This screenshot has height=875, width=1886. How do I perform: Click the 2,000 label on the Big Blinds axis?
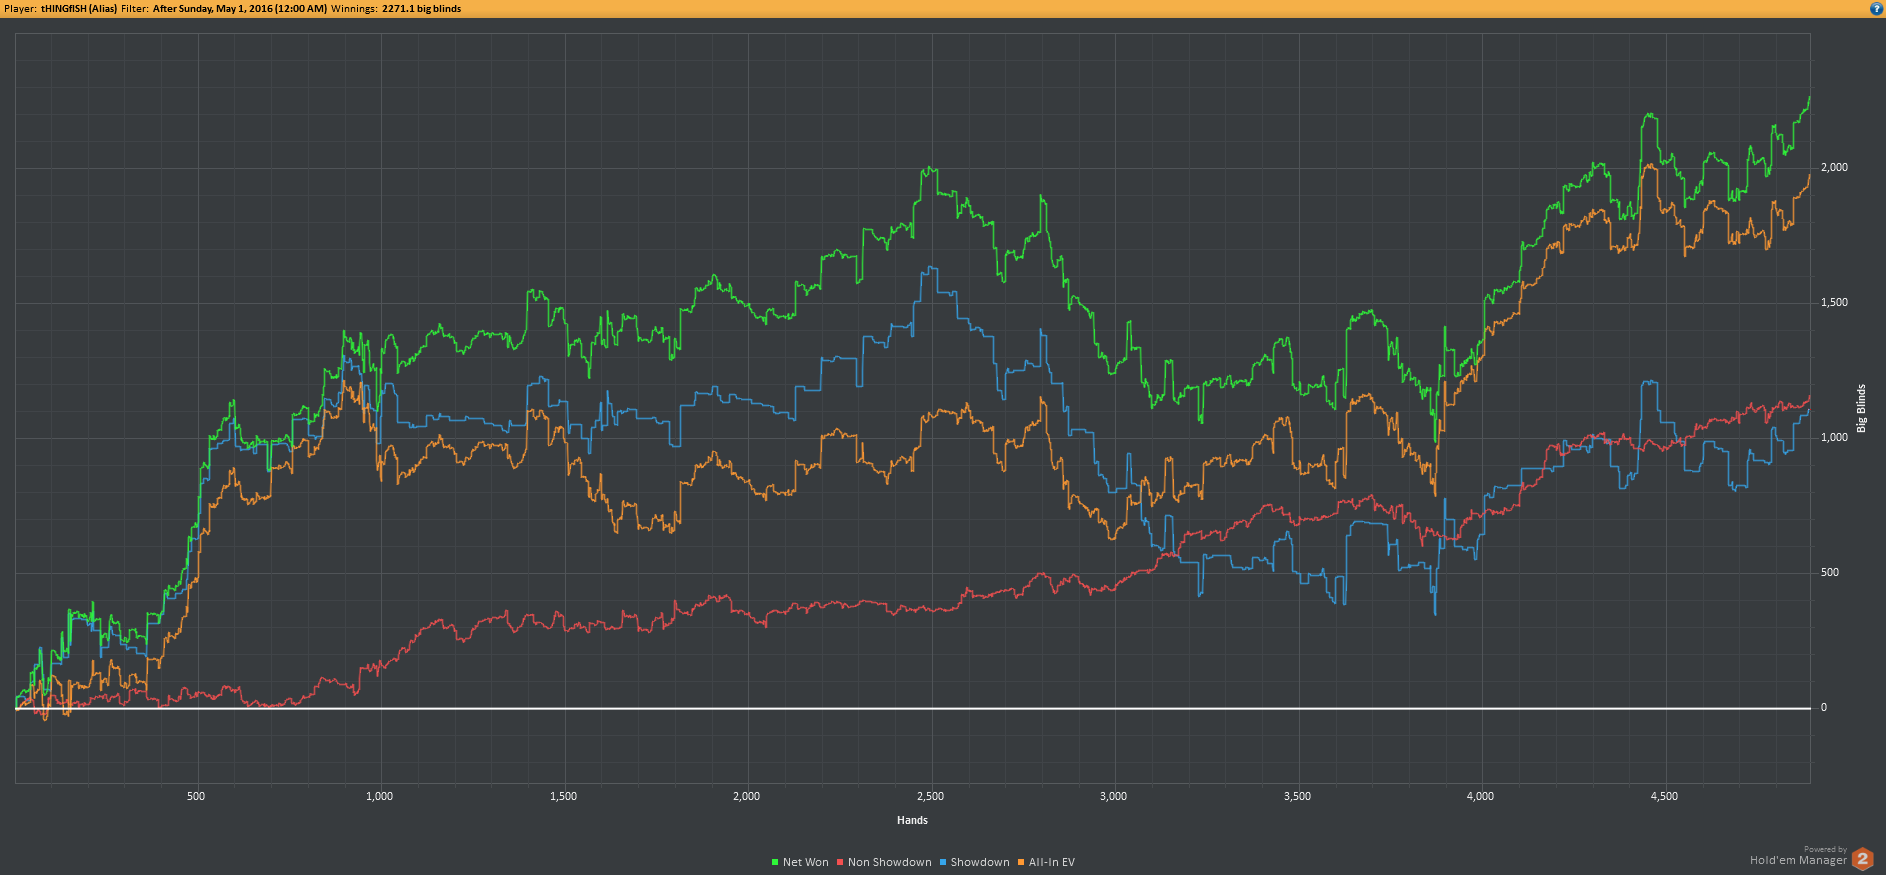tap(1834, 167)
